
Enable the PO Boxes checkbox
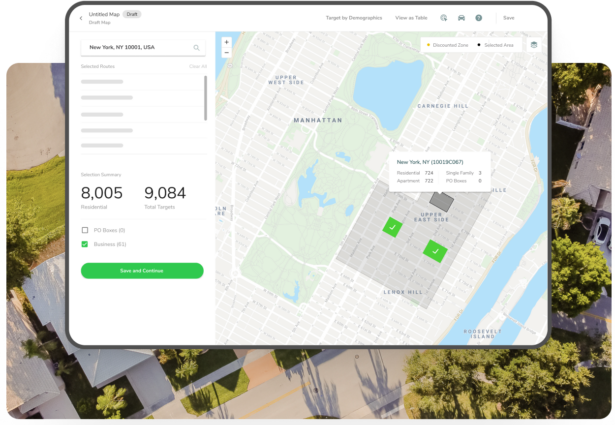pos(85,230)
